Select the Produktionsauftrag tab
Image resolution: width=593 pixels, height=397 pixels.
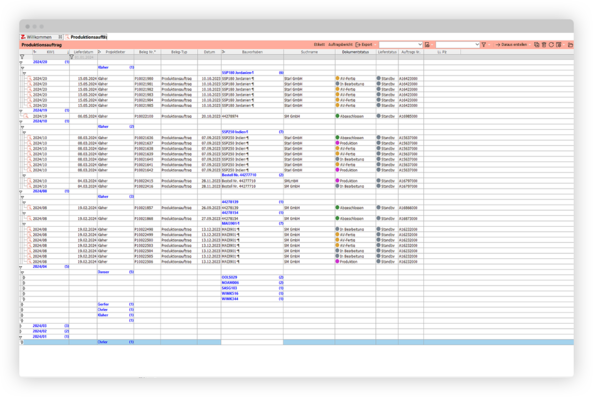point(88,37)
